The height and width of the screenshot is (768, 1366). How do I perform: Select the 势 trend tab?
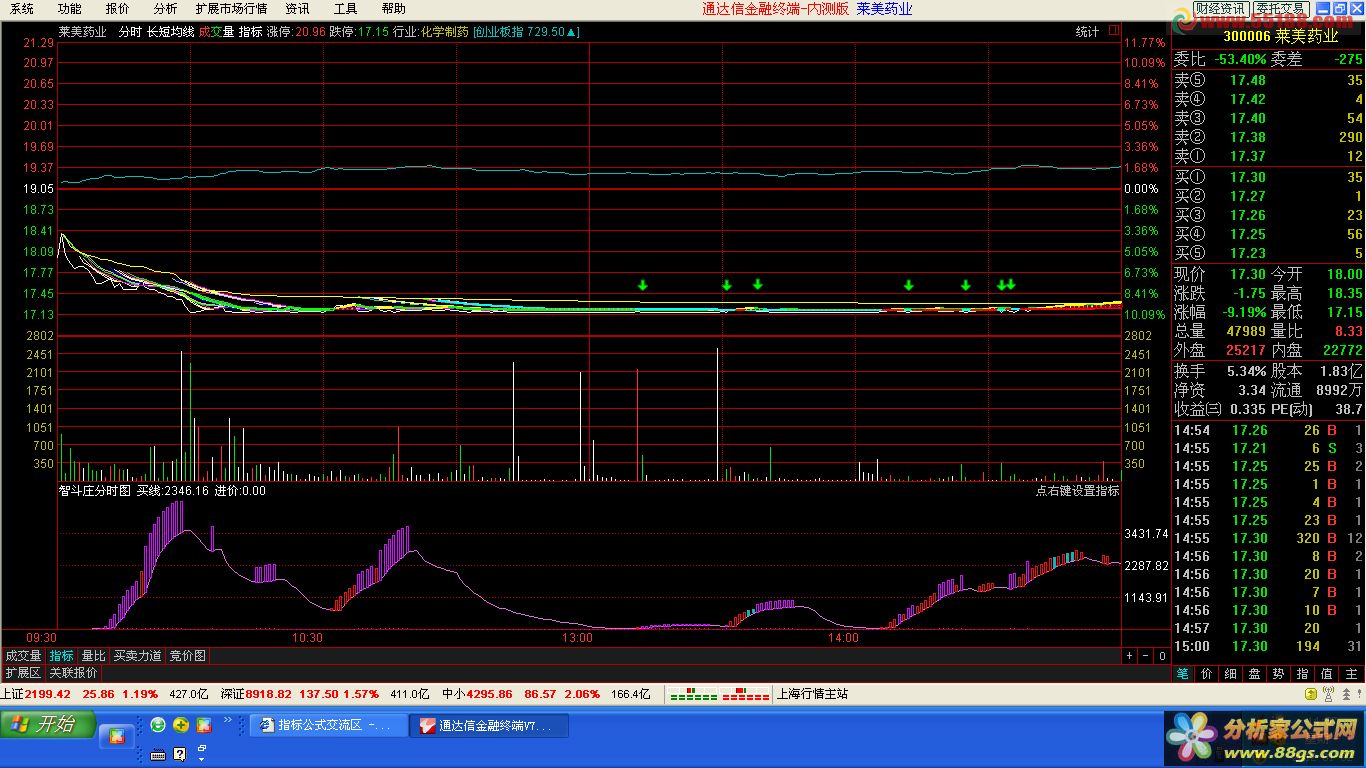click(x=1278, y=674)
